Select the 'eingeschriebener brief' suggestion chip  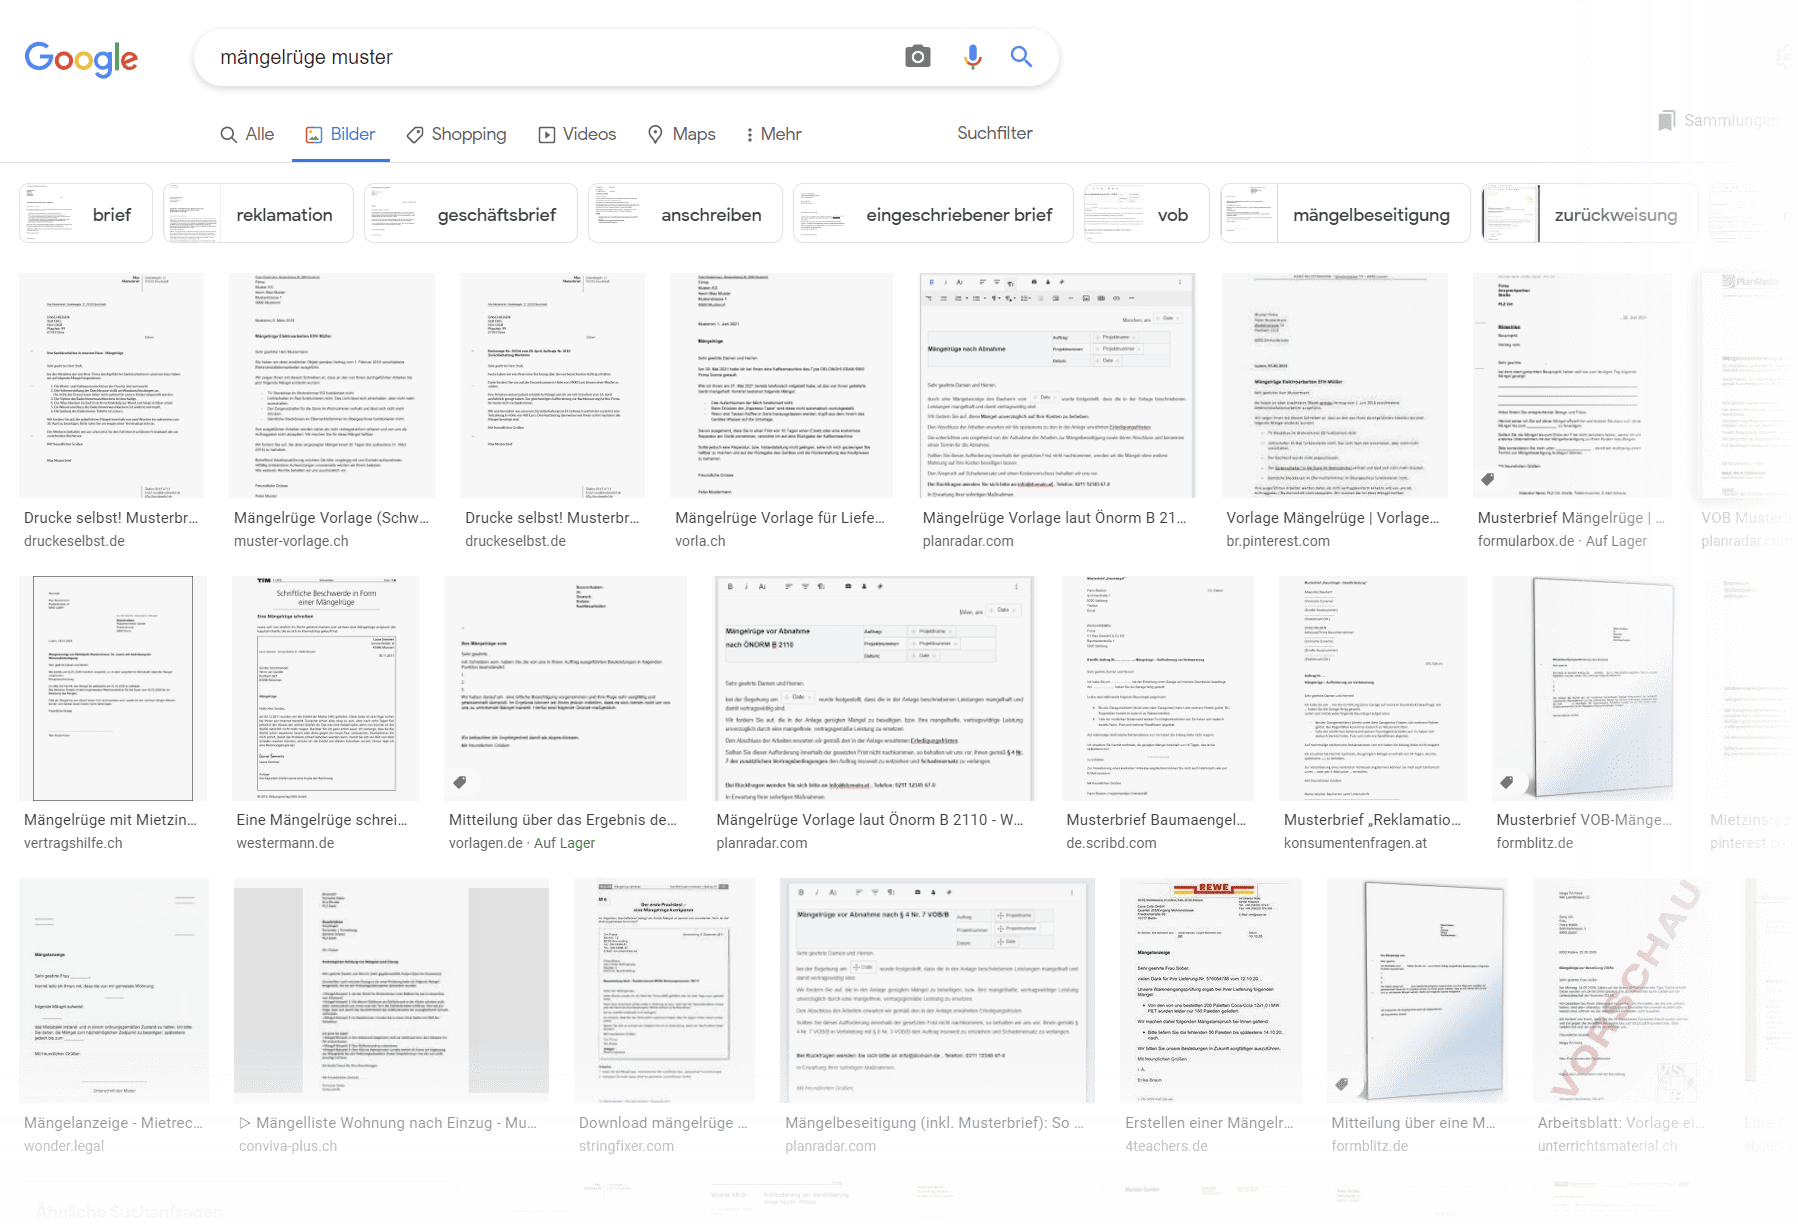tap(933, 213)
